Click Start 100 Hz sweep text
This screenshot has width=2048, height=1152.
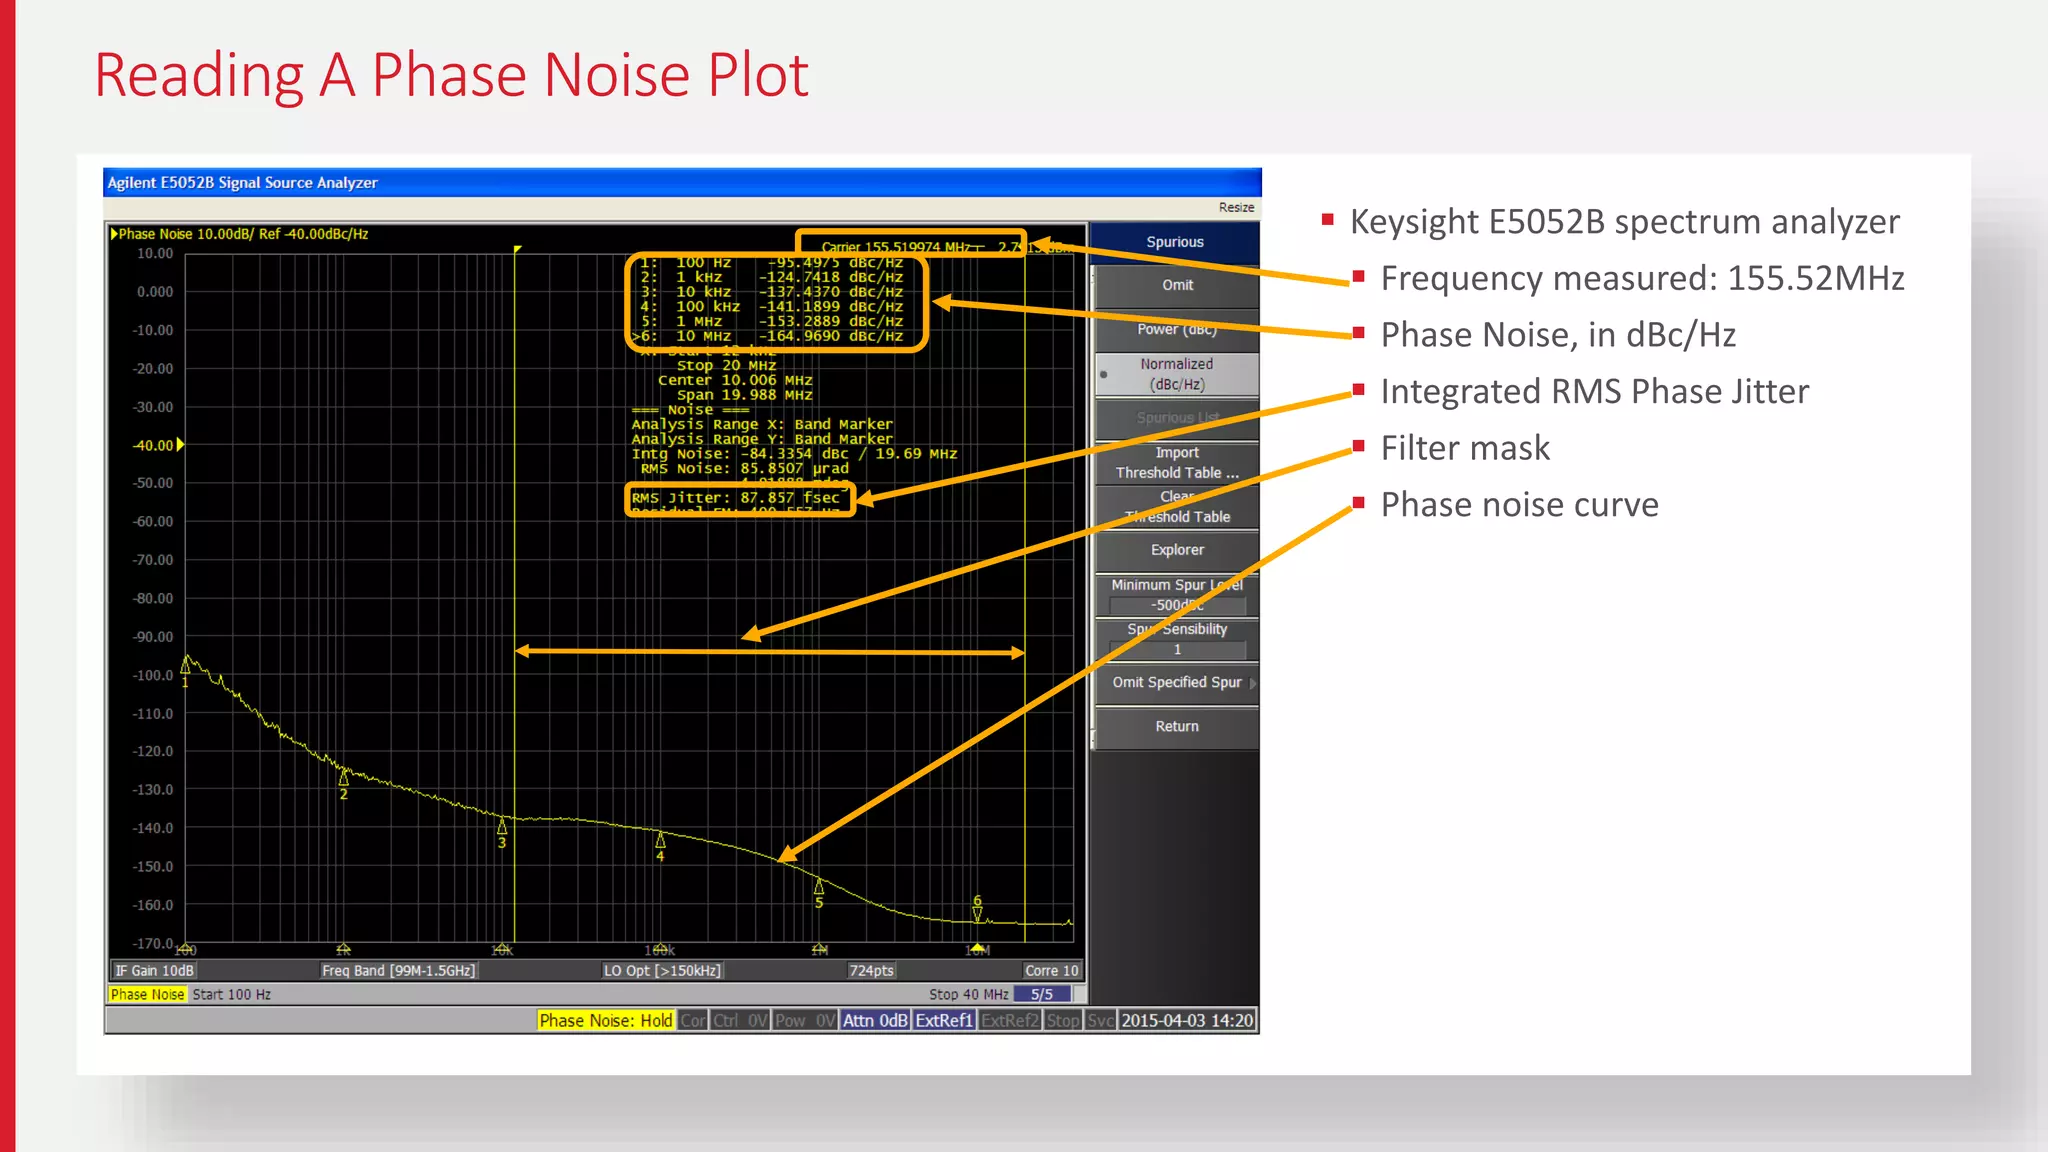(231, 995)
